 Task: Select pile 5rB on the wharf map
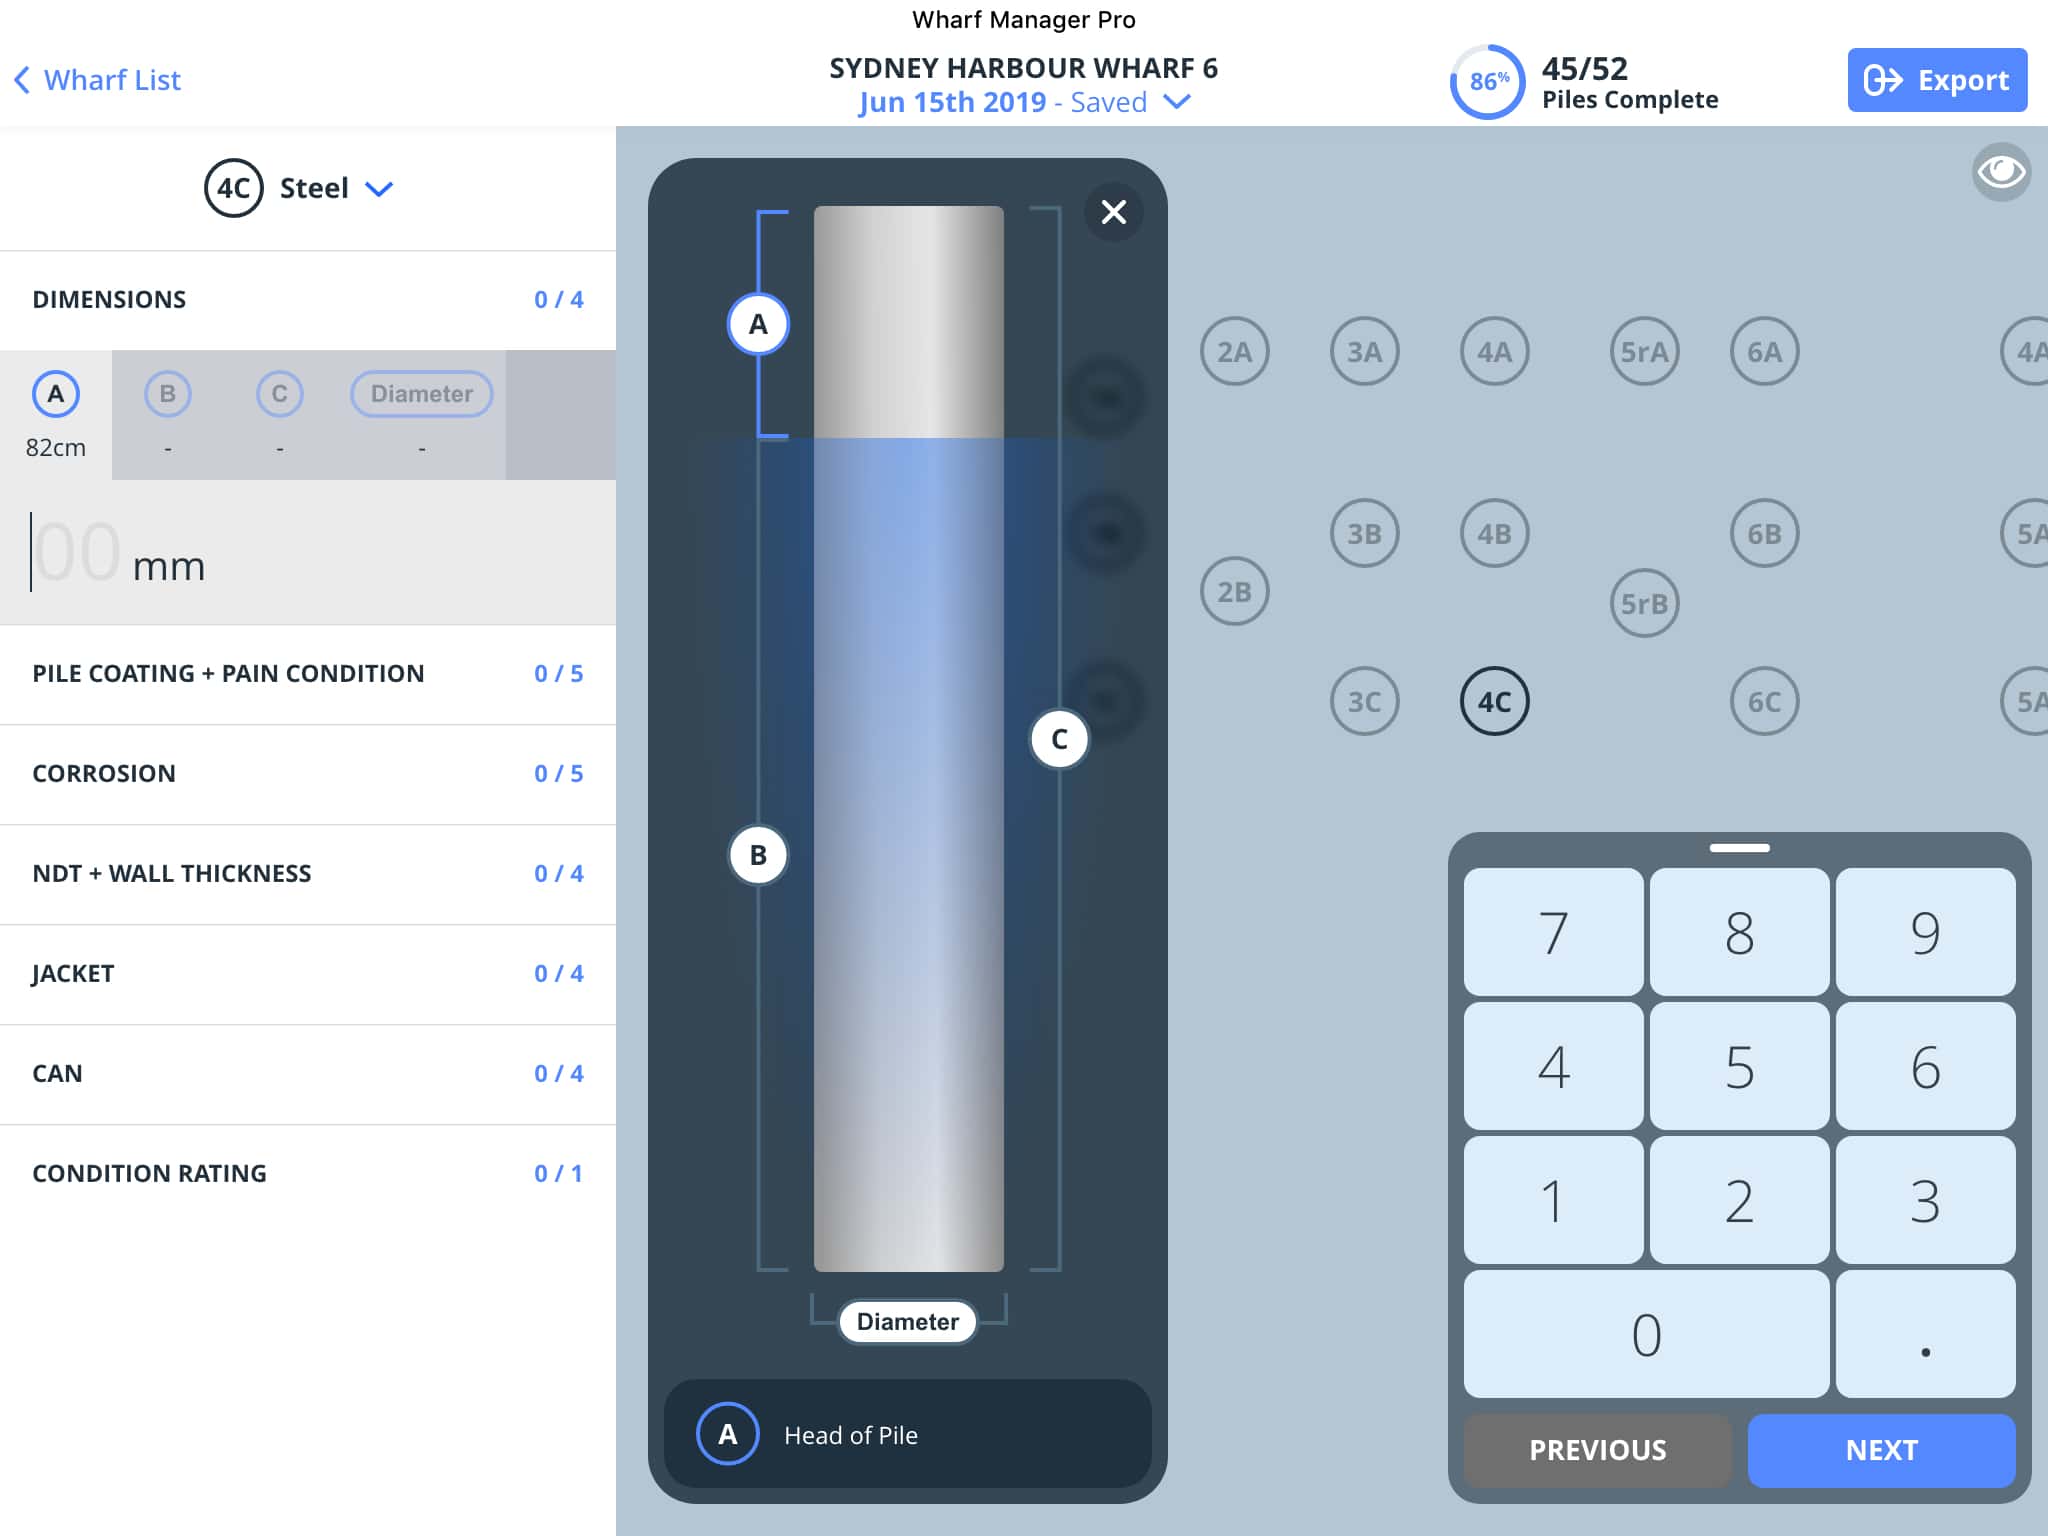click(x=1644, y=603)
